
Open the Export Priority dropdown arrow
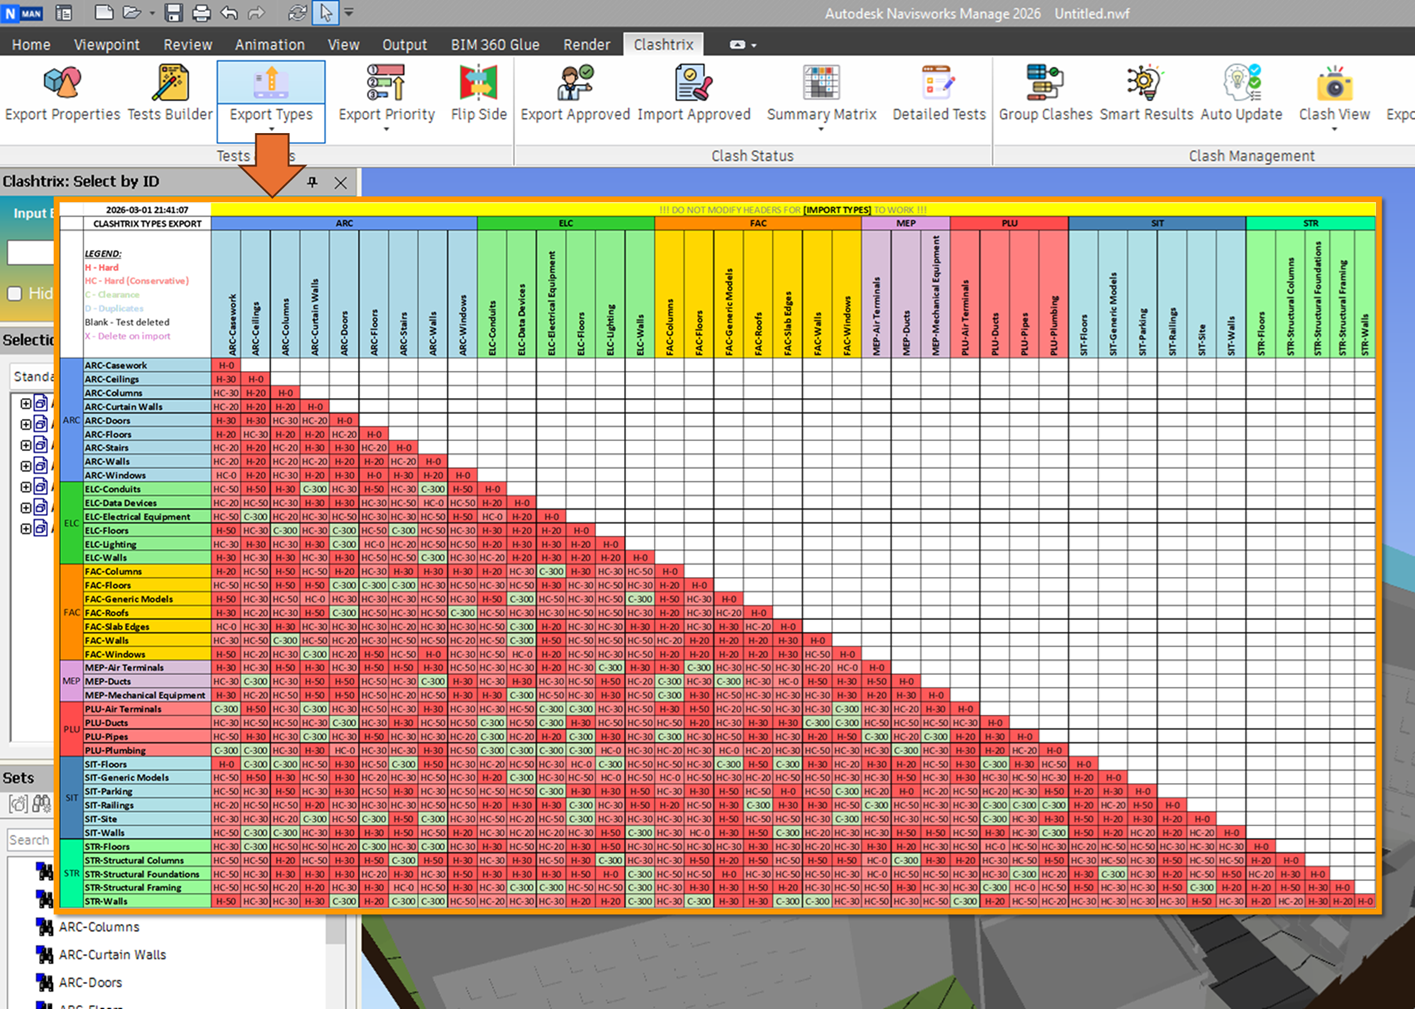pyautogui.click(x=386, y=130)
